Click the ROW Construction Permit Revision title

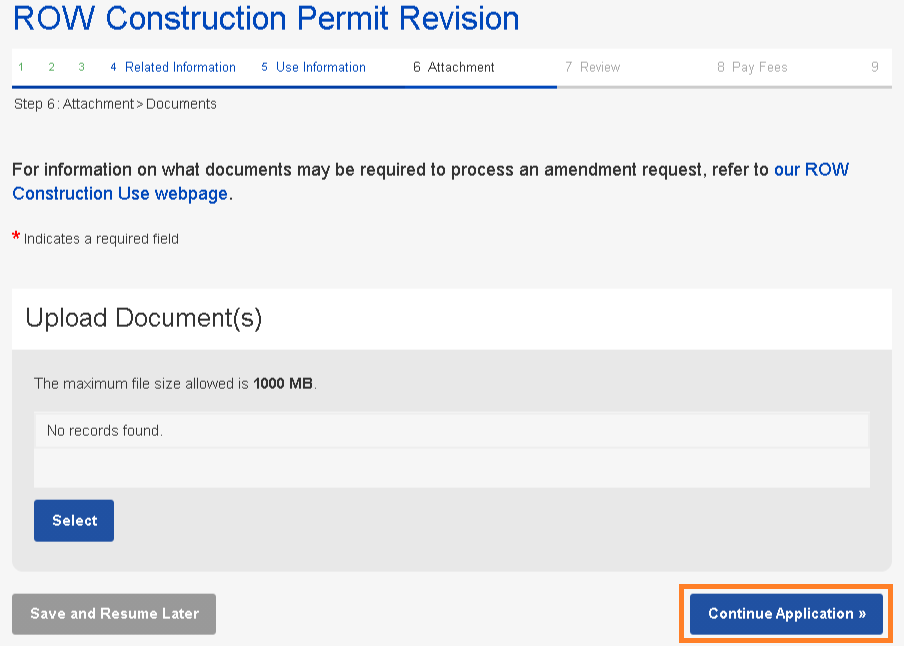click(266, 18)
